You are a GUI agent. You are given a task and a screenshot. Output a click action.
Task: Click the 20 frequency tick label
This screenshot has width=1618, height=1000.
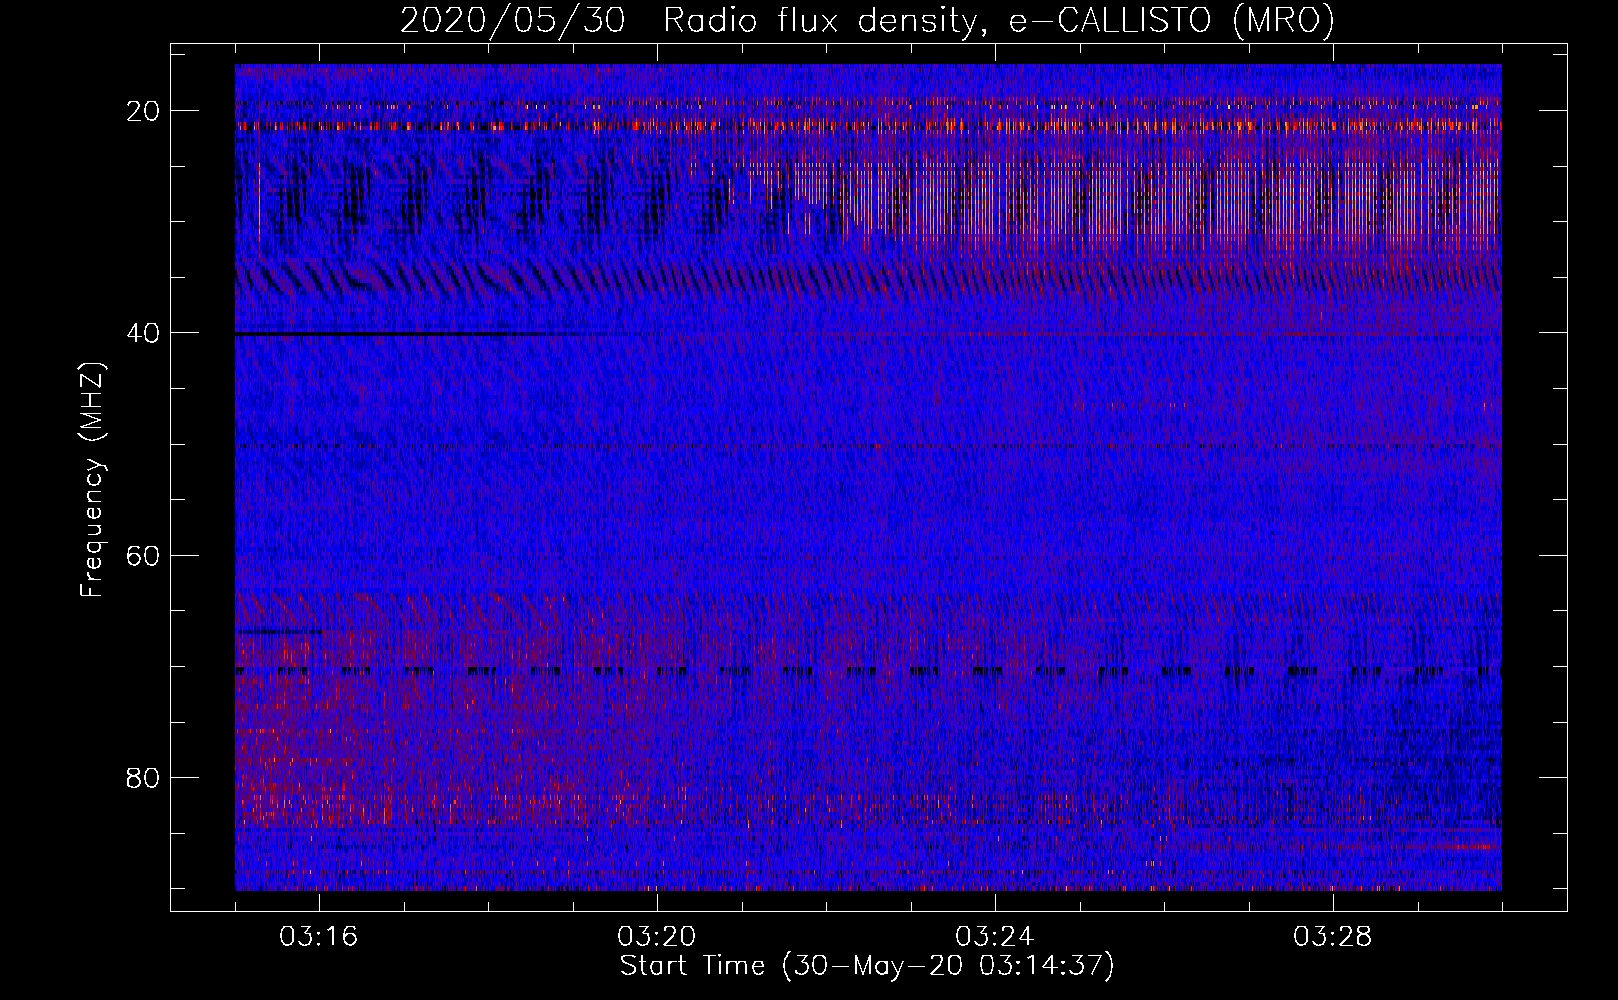(x=144, y=111)
